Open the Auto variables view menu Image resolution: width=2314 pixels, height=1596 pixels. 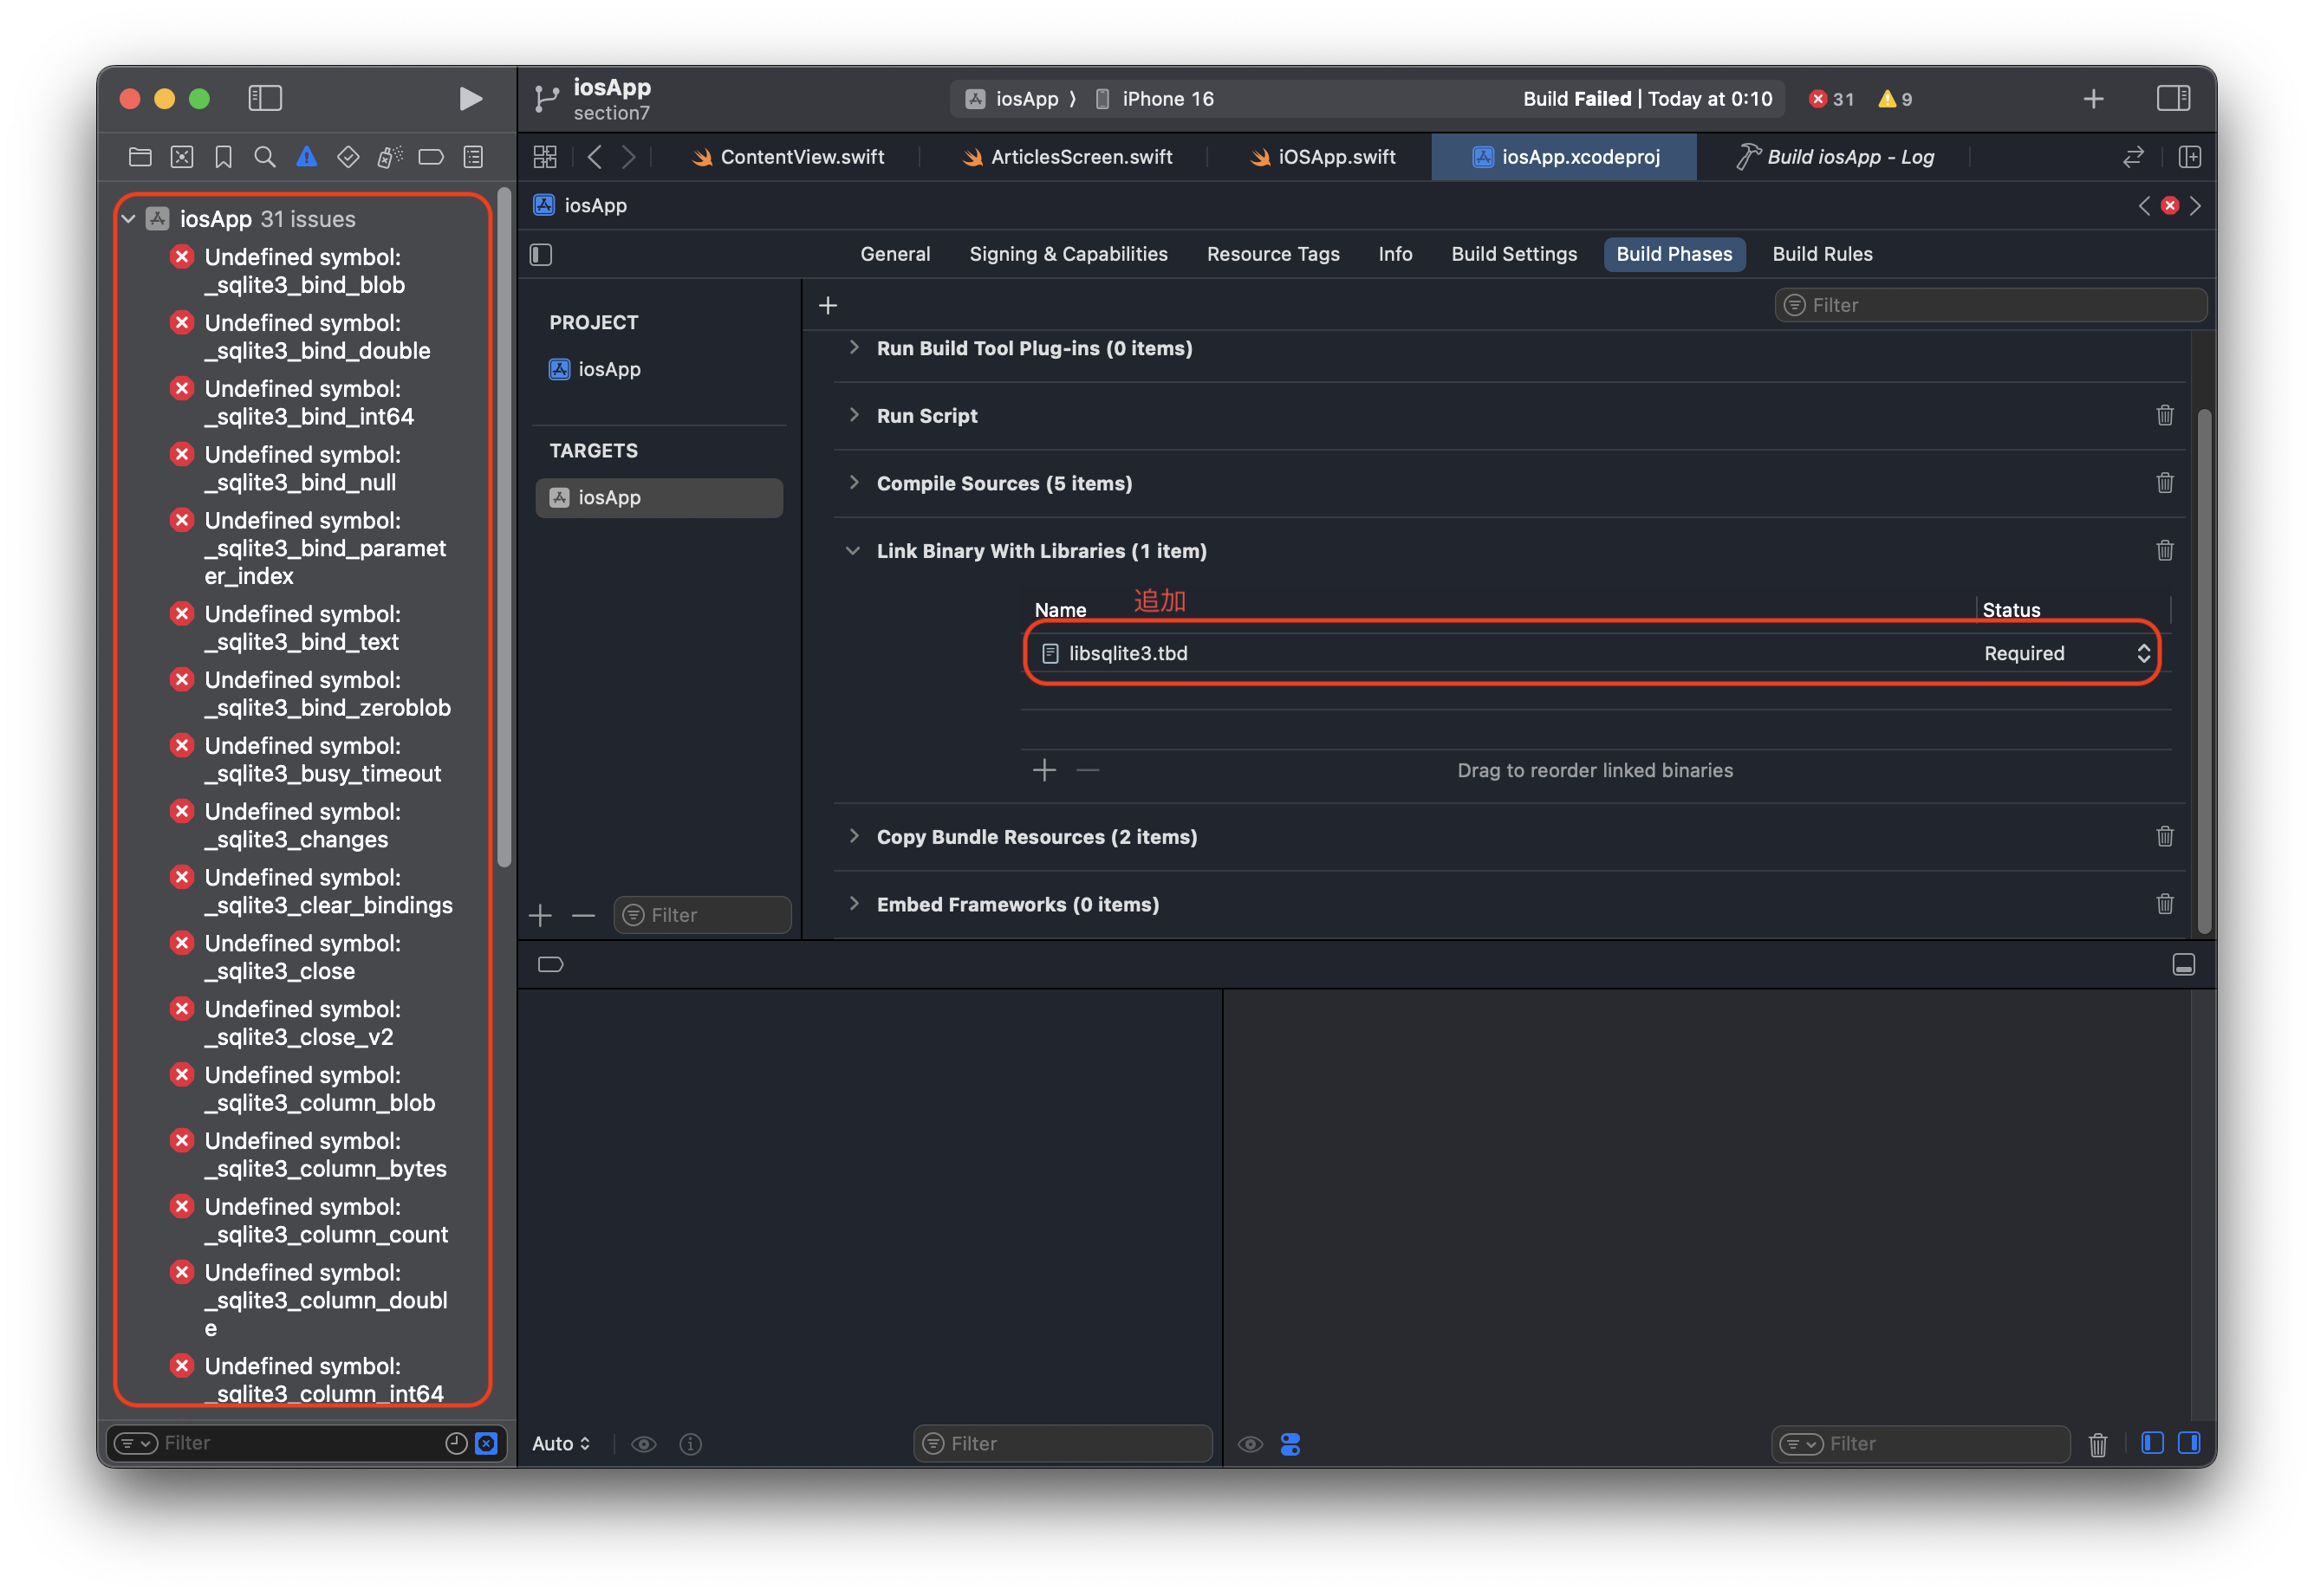click(561, 1444)
